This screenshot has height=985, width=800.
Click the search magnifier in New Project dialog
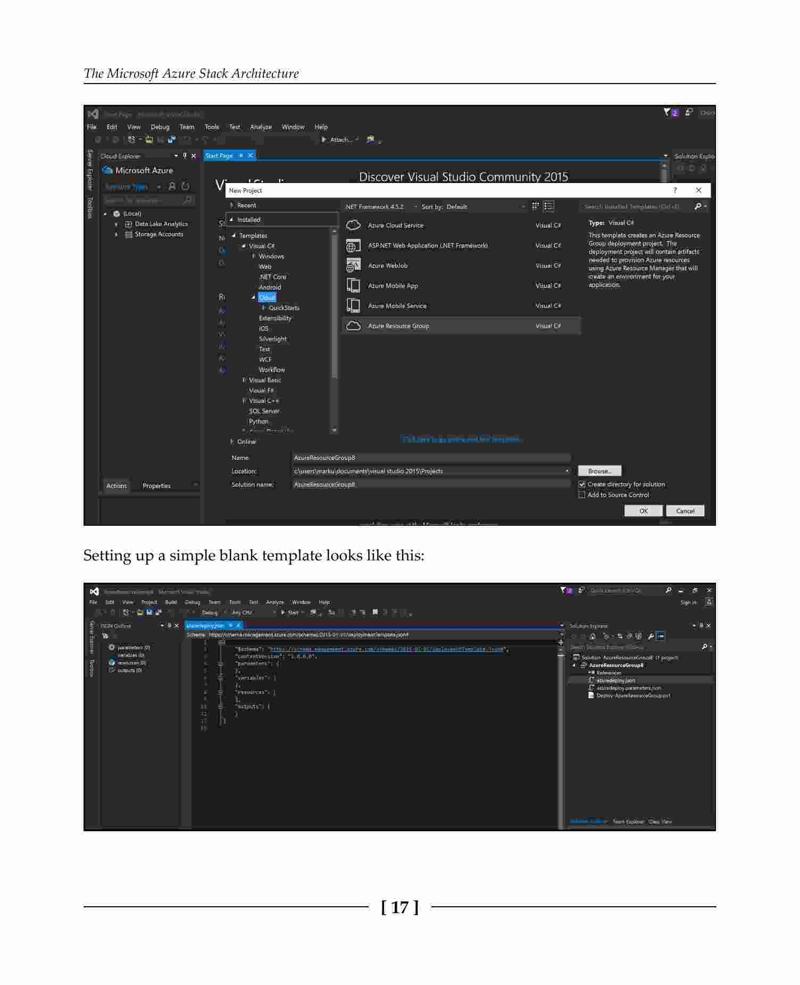pyautogui.click(x=698, y=207)
